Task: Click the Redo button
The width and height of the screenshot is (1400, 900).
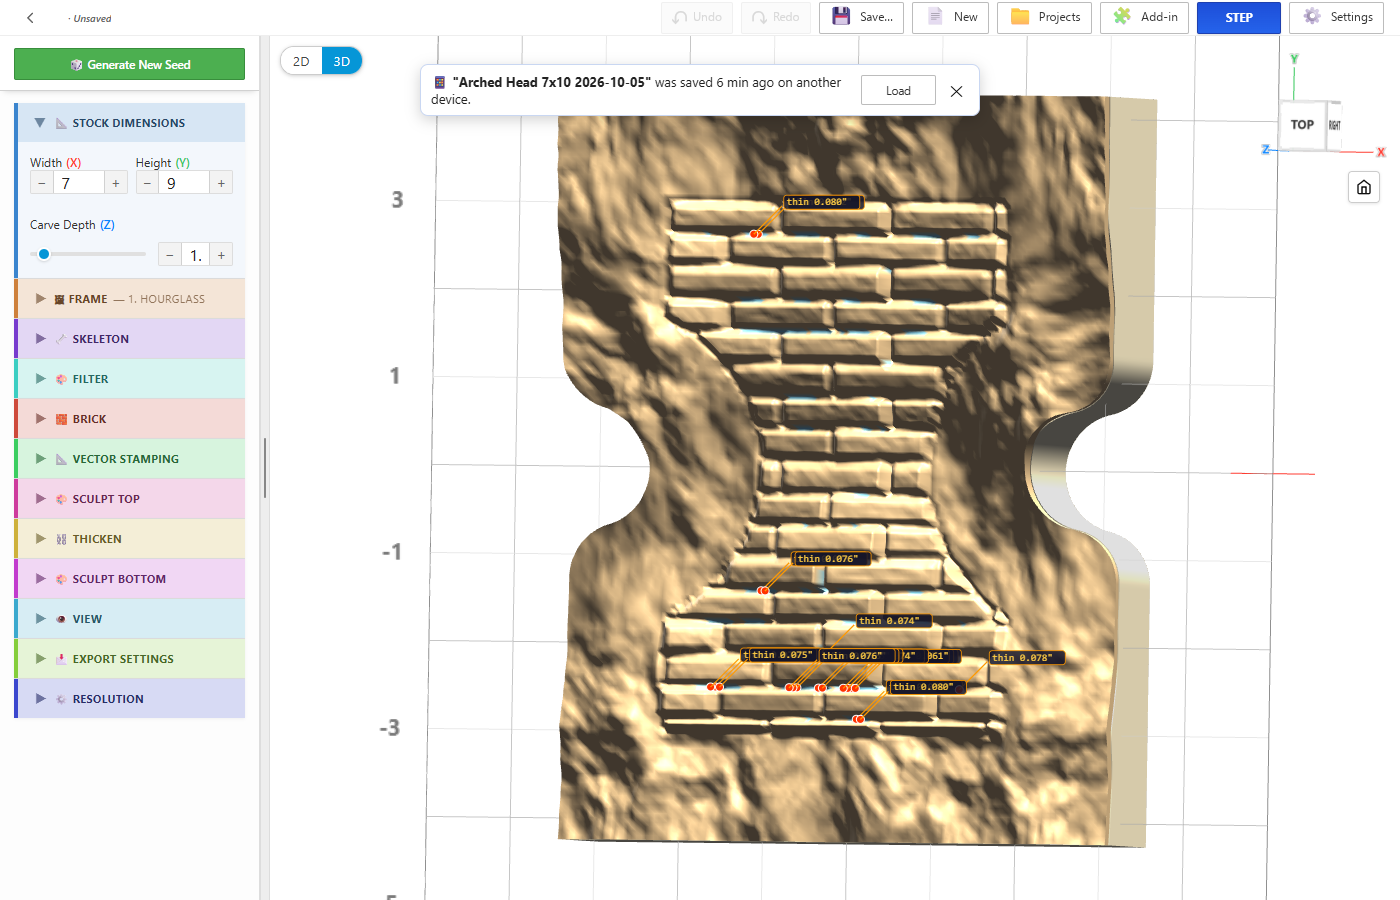Action: click(x=776, y=17)
